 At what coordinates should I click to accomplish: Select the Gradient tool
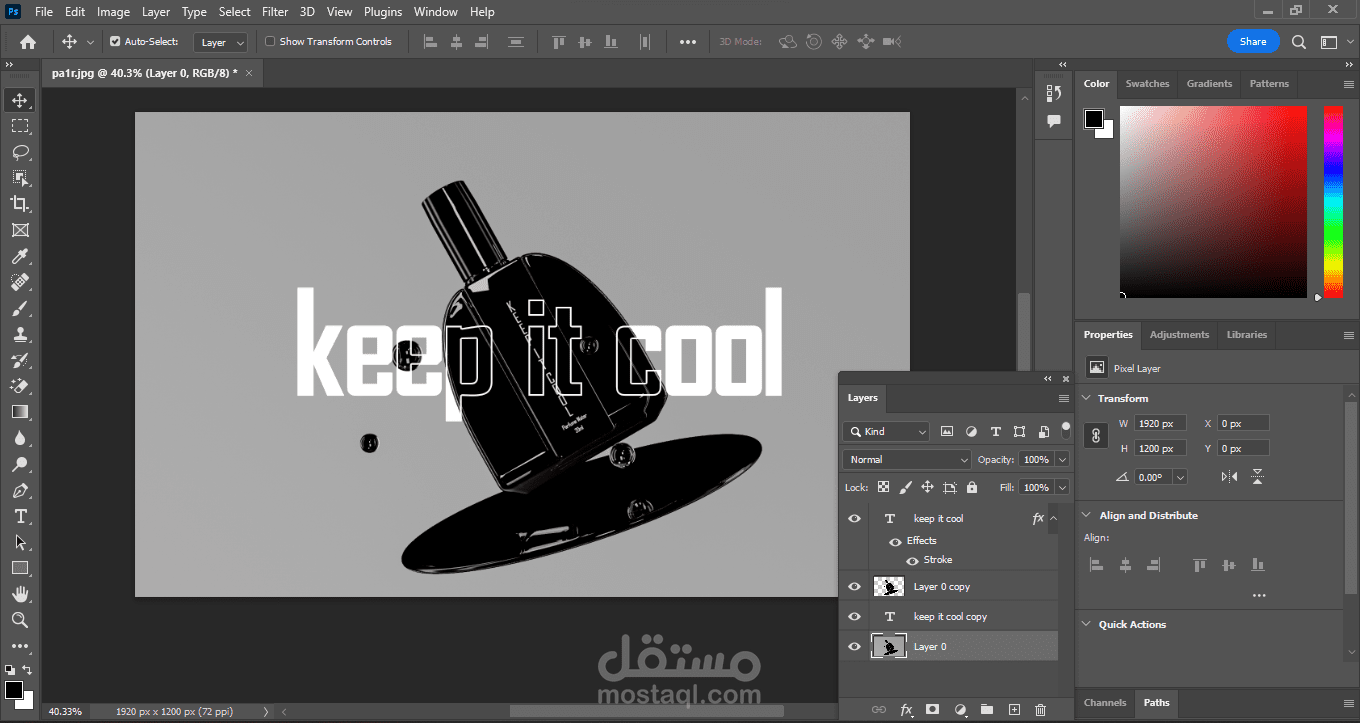click(19, 412)
